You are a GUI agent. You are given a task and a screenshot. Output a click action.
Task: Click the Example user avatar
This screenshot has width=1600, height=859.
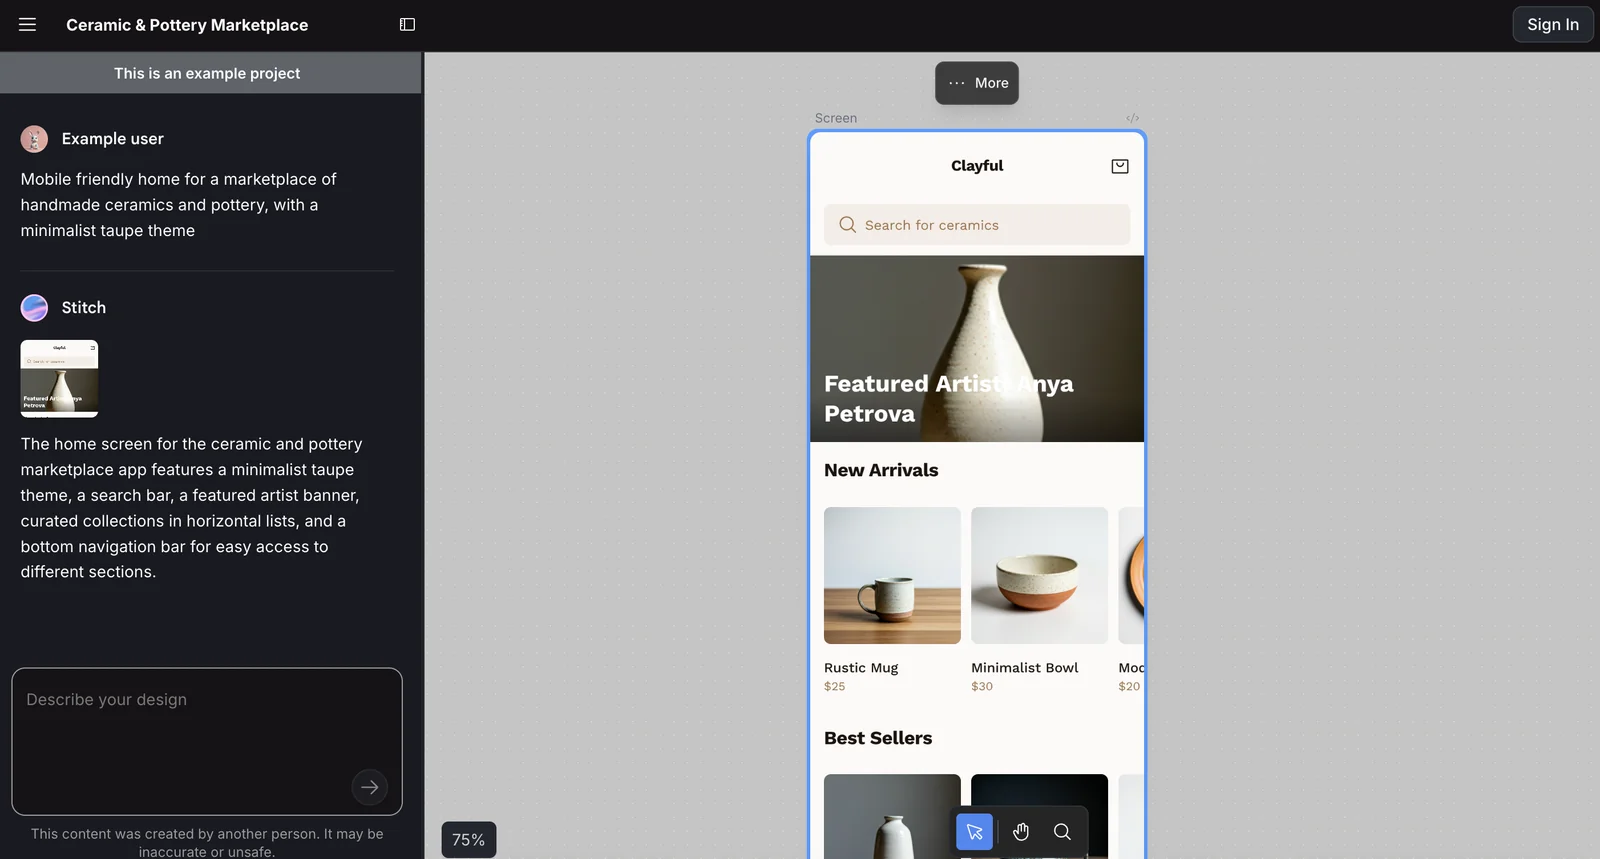[34, 139]
